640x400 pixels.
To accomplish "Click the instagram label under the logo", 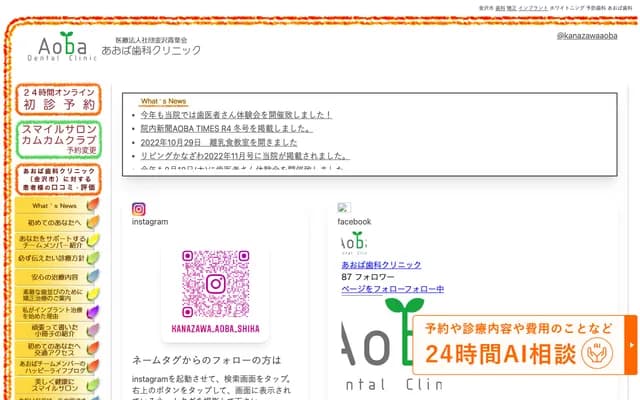I will [x=150, y=222].
